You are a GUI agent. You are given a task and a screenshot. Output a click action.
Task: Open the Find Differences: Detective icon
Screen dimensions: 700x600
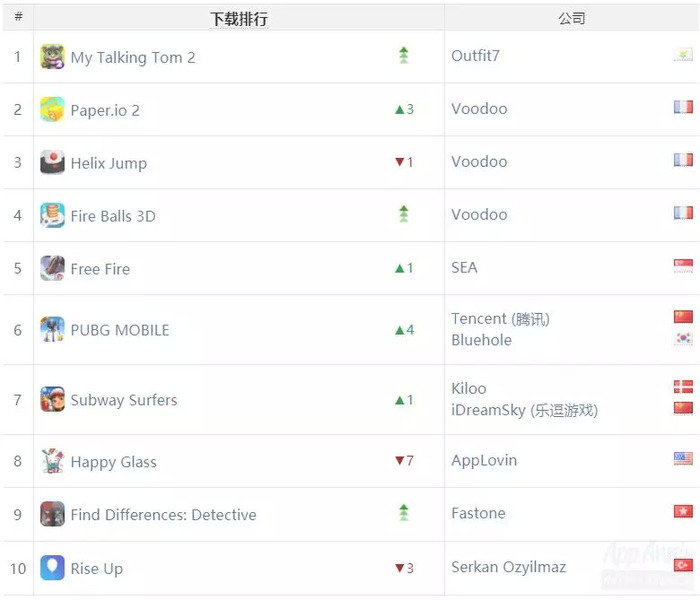52,514
